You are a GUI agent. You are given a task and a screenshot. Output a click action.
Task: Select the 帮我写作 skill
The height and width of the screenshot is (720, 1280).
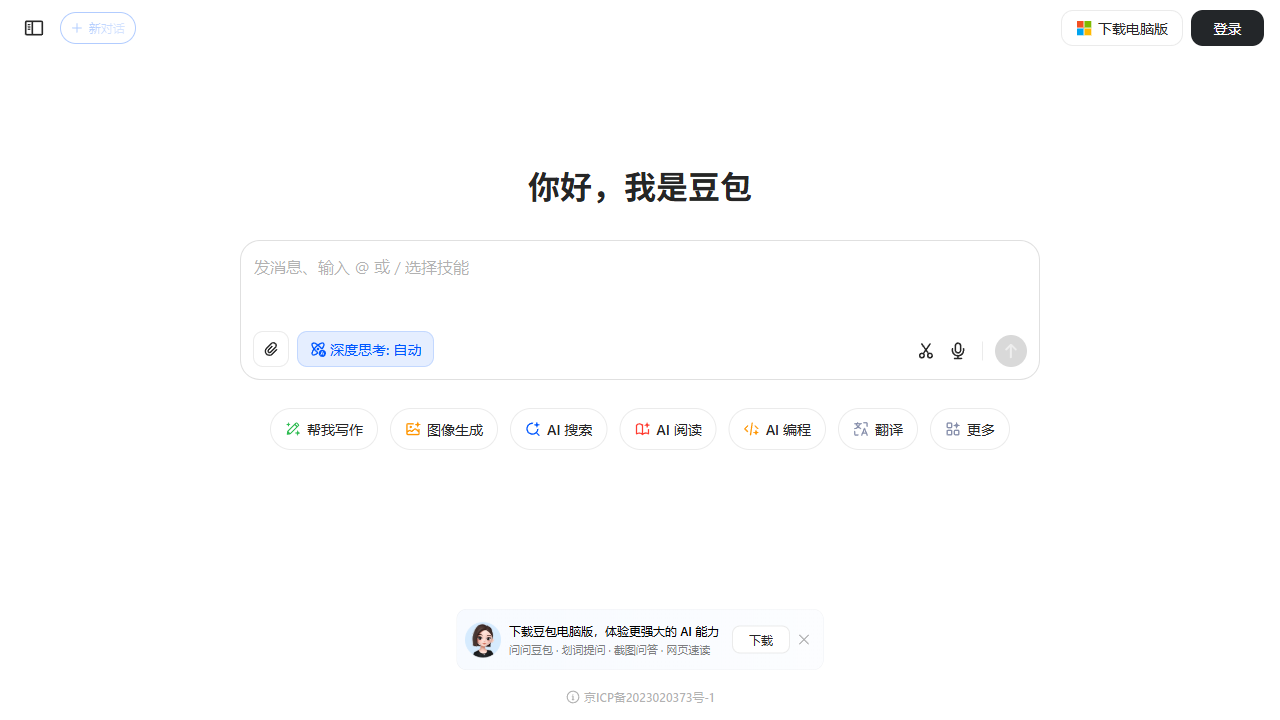pyautogui.click(x=324, y=429)
